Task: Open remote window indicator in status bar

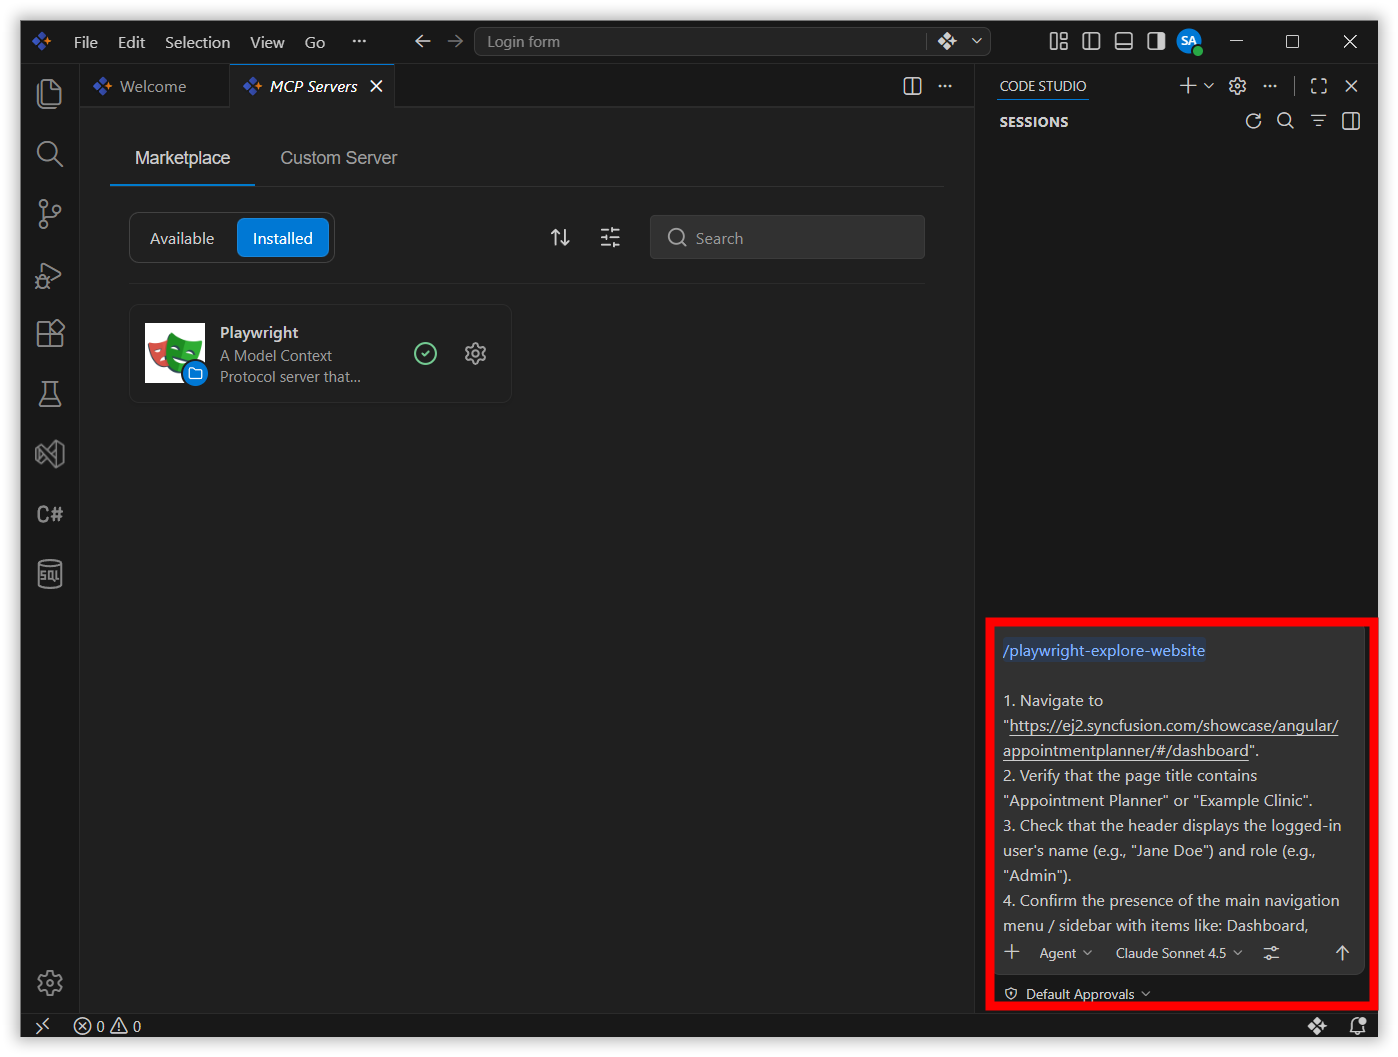Action: pos(42,1026)
